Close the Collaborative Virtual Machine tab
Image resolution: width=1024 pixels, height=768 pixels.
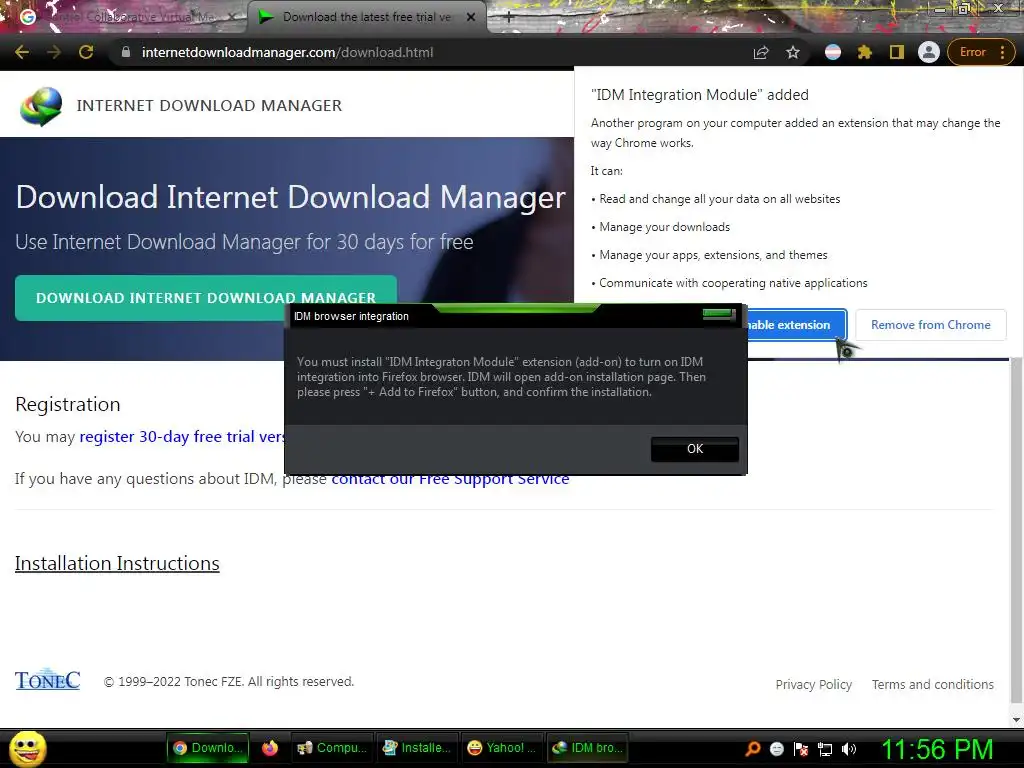(x=232, y=18)
